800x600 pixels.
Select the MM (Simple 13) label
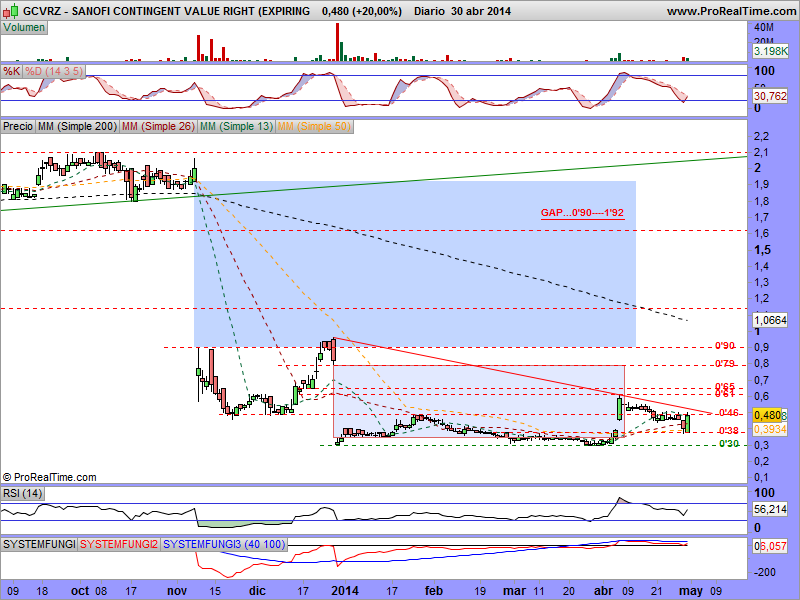(236, 126)
